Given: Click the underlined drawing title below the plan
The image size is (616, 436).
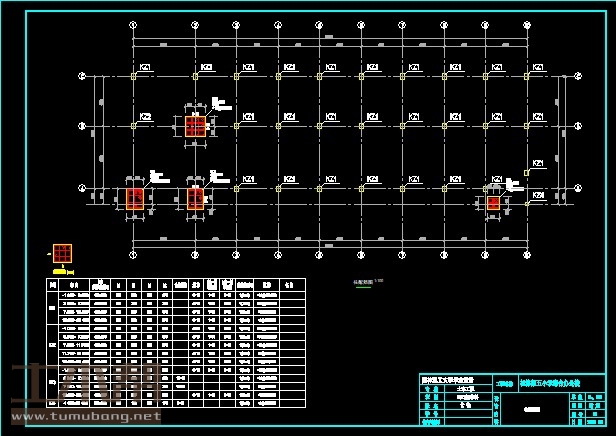Looking at the screenshot, I should click(367, 283).
